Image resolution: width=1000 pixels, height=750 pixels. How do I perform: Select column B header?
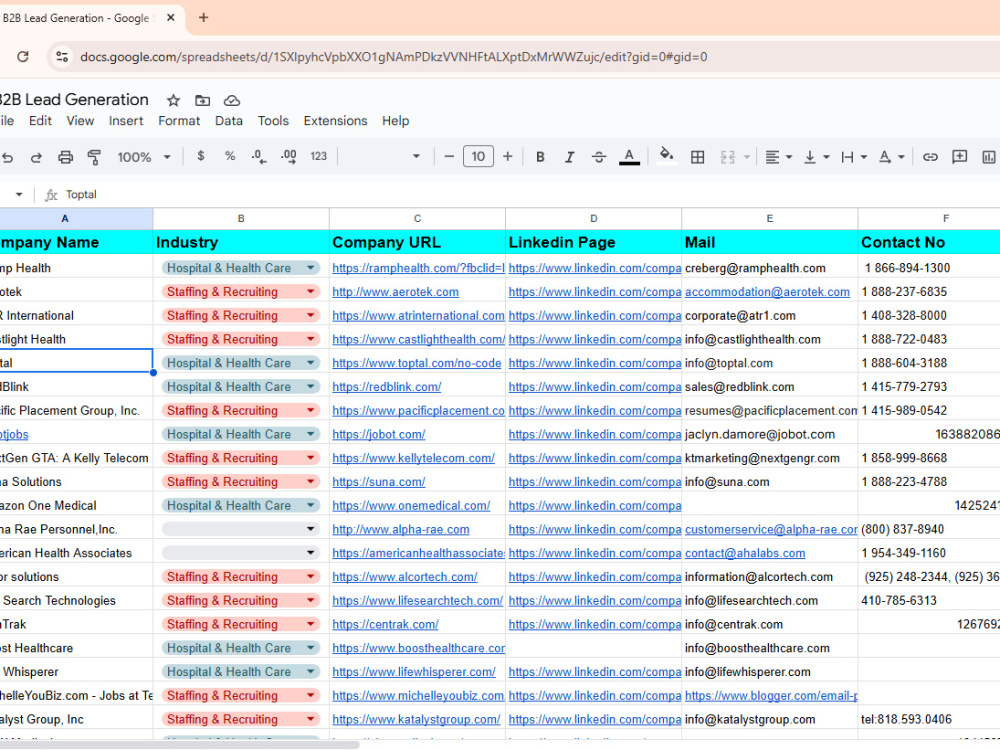click(241, 218)
